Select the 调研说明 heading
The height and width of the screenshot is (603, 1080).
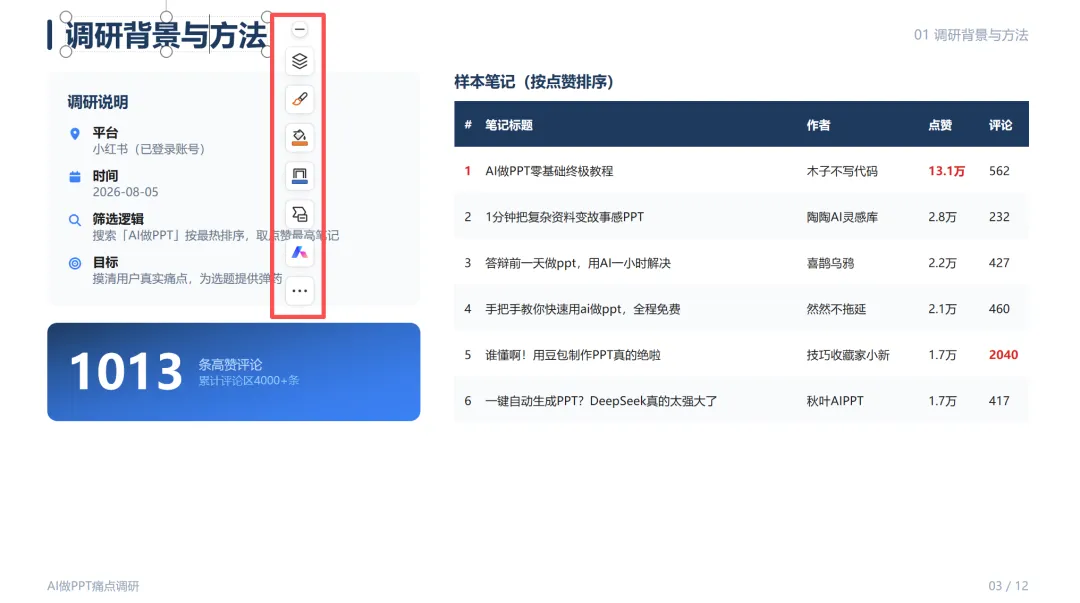pyautogui.click(x=98, y=103)
